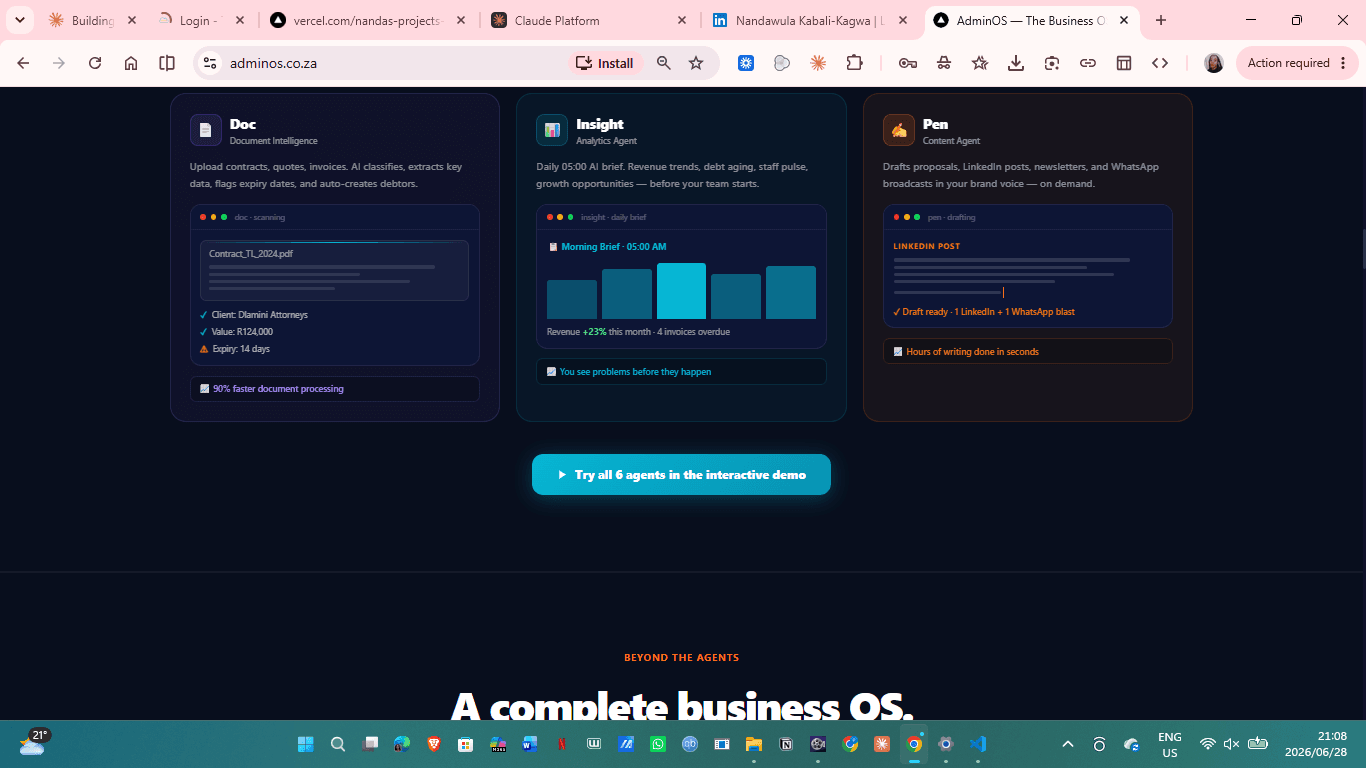
Task: Switch to the Building tab
Action: pos(92,20)
